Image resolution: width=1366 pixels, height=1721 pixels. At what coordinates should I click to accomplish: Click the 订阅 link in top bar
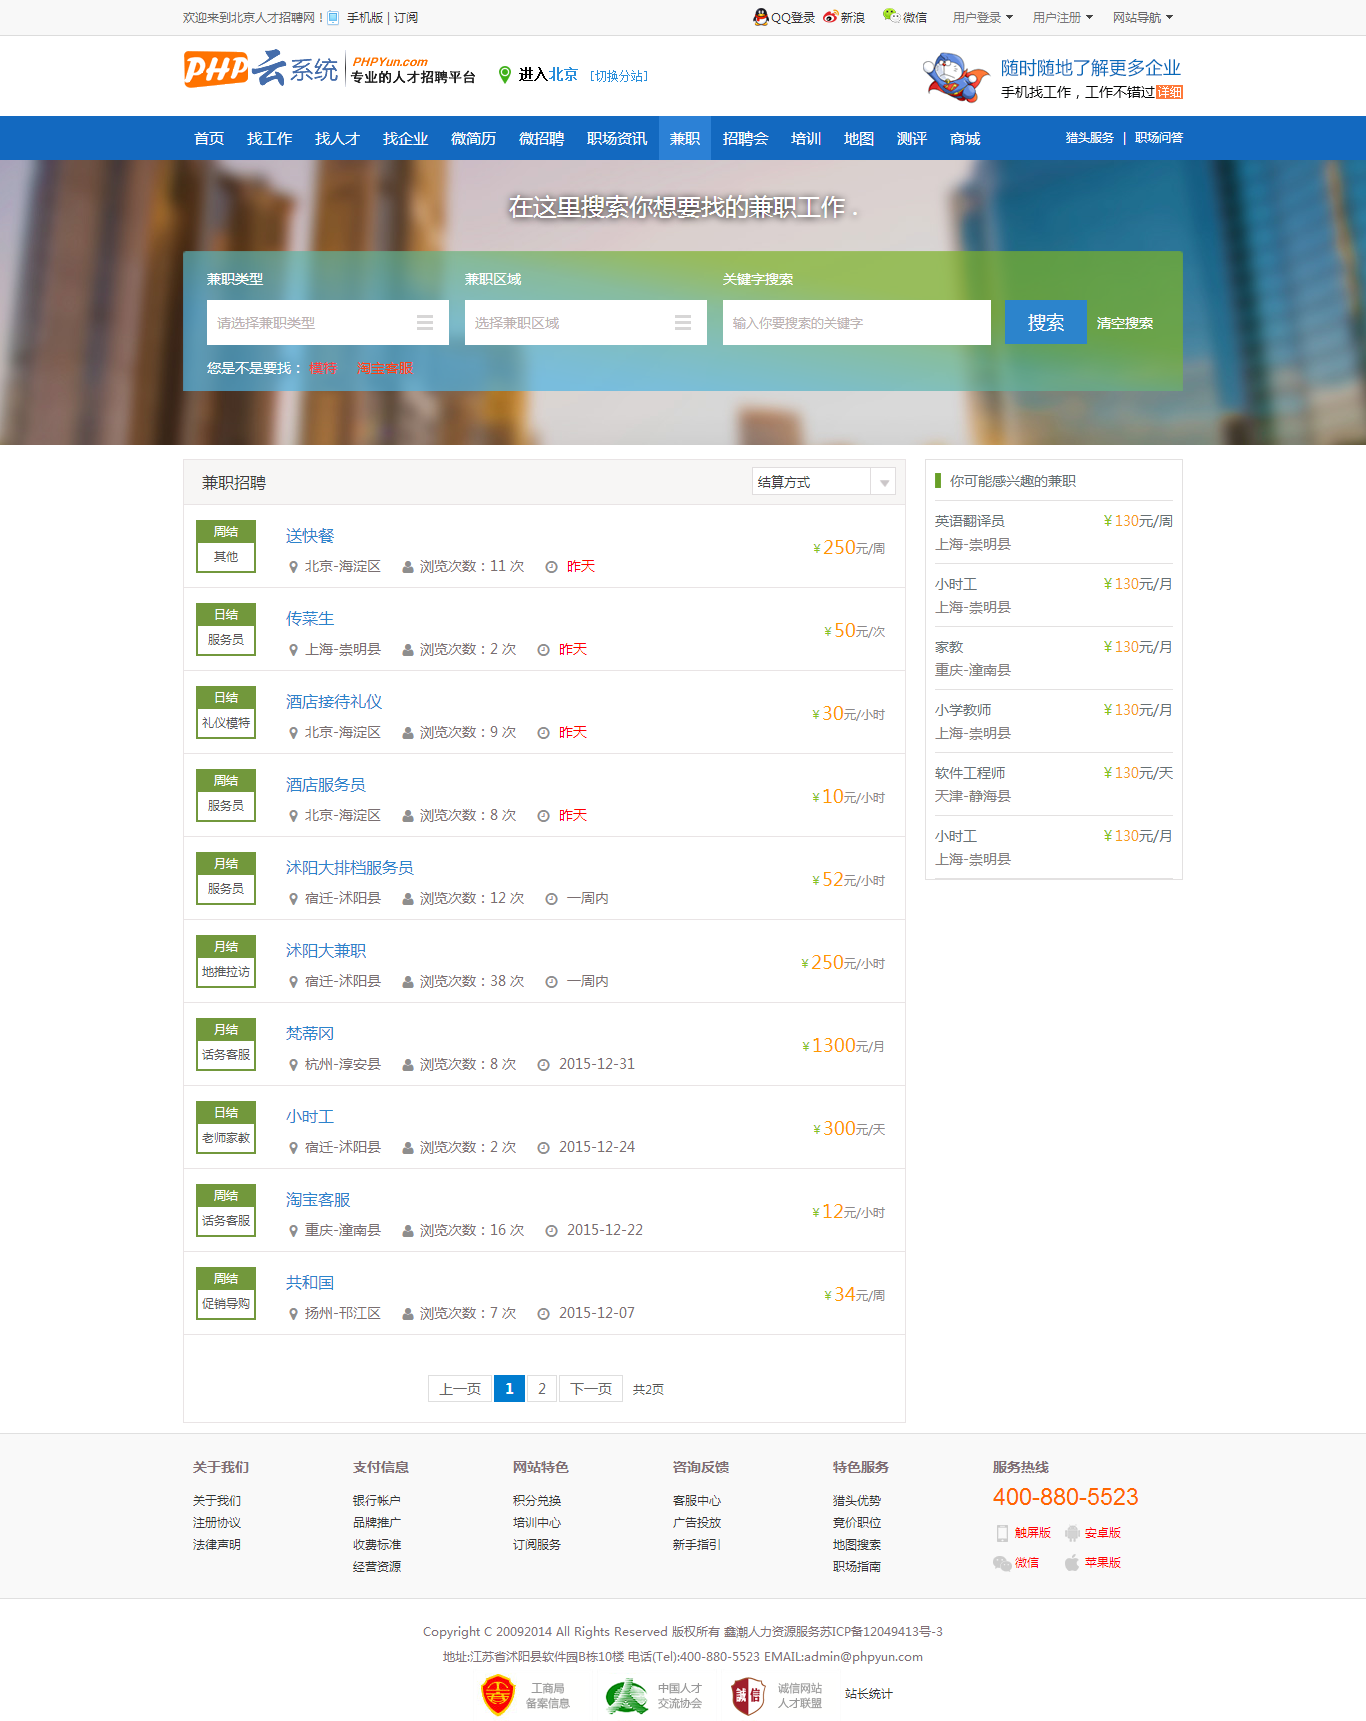(x=406, y=18)
